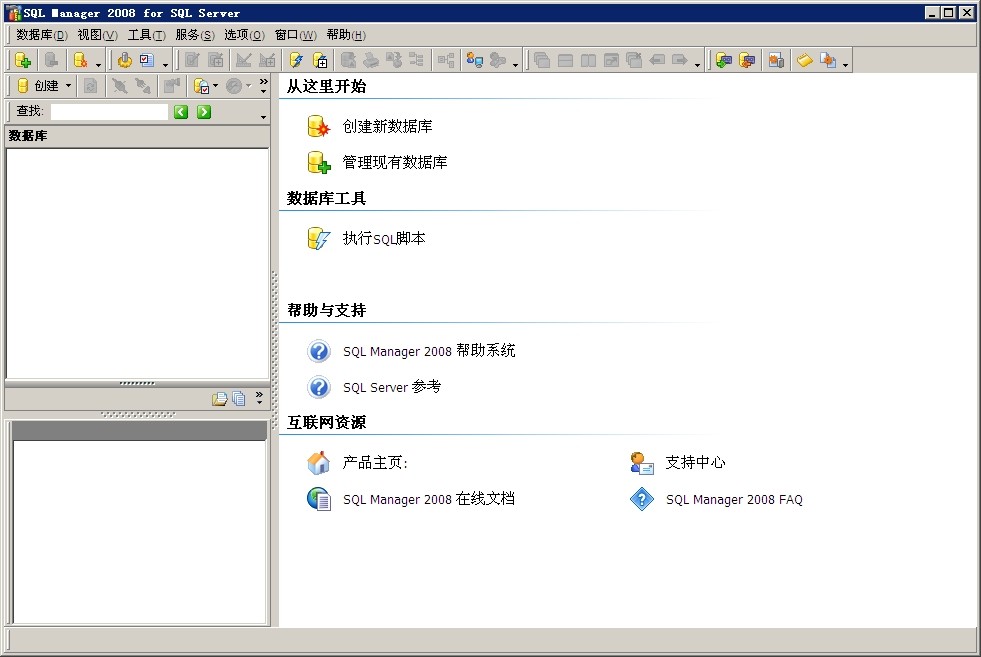This screenshot has height=657, width=981.
Task: Open the overflow chevron of the windows toolbar
Action: [x=698, y=64]
